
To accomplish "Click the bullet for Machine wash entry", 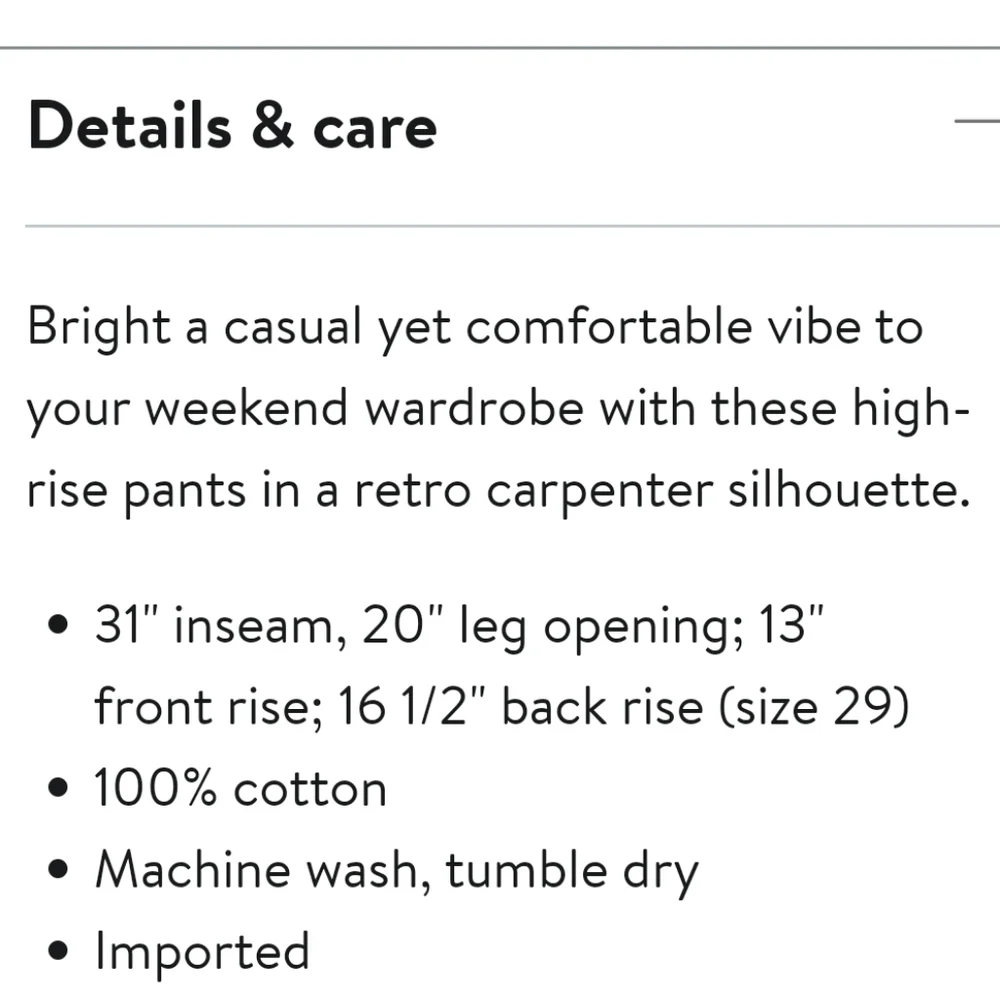I will pos(58,868).
